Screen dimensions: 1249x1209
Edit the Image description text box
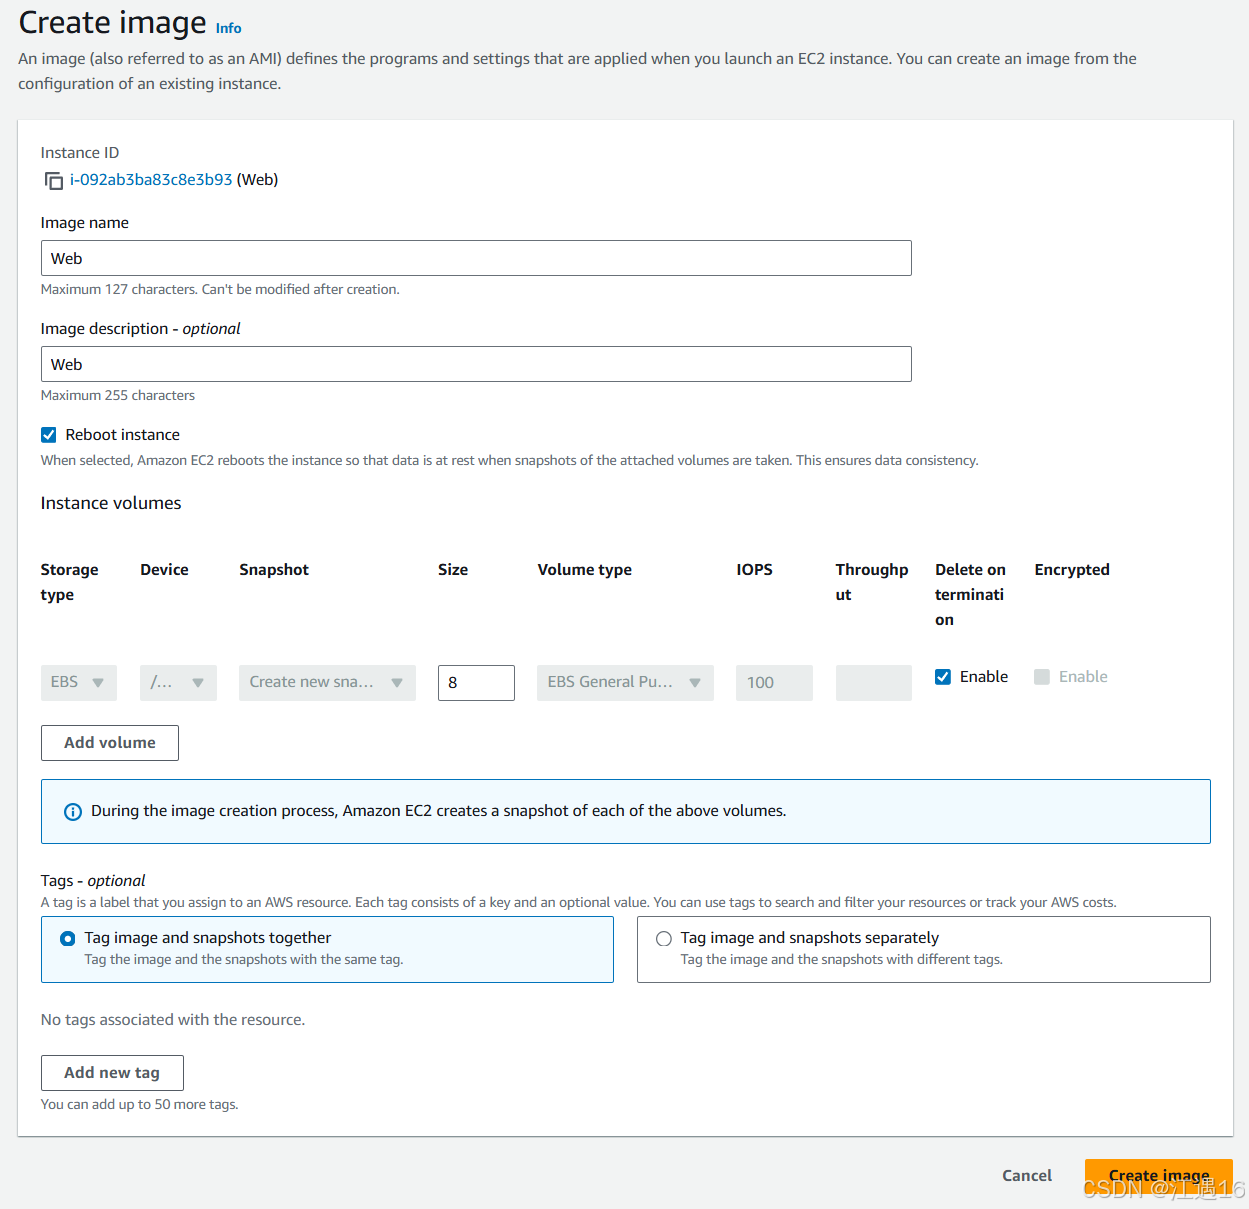(476, 364)
